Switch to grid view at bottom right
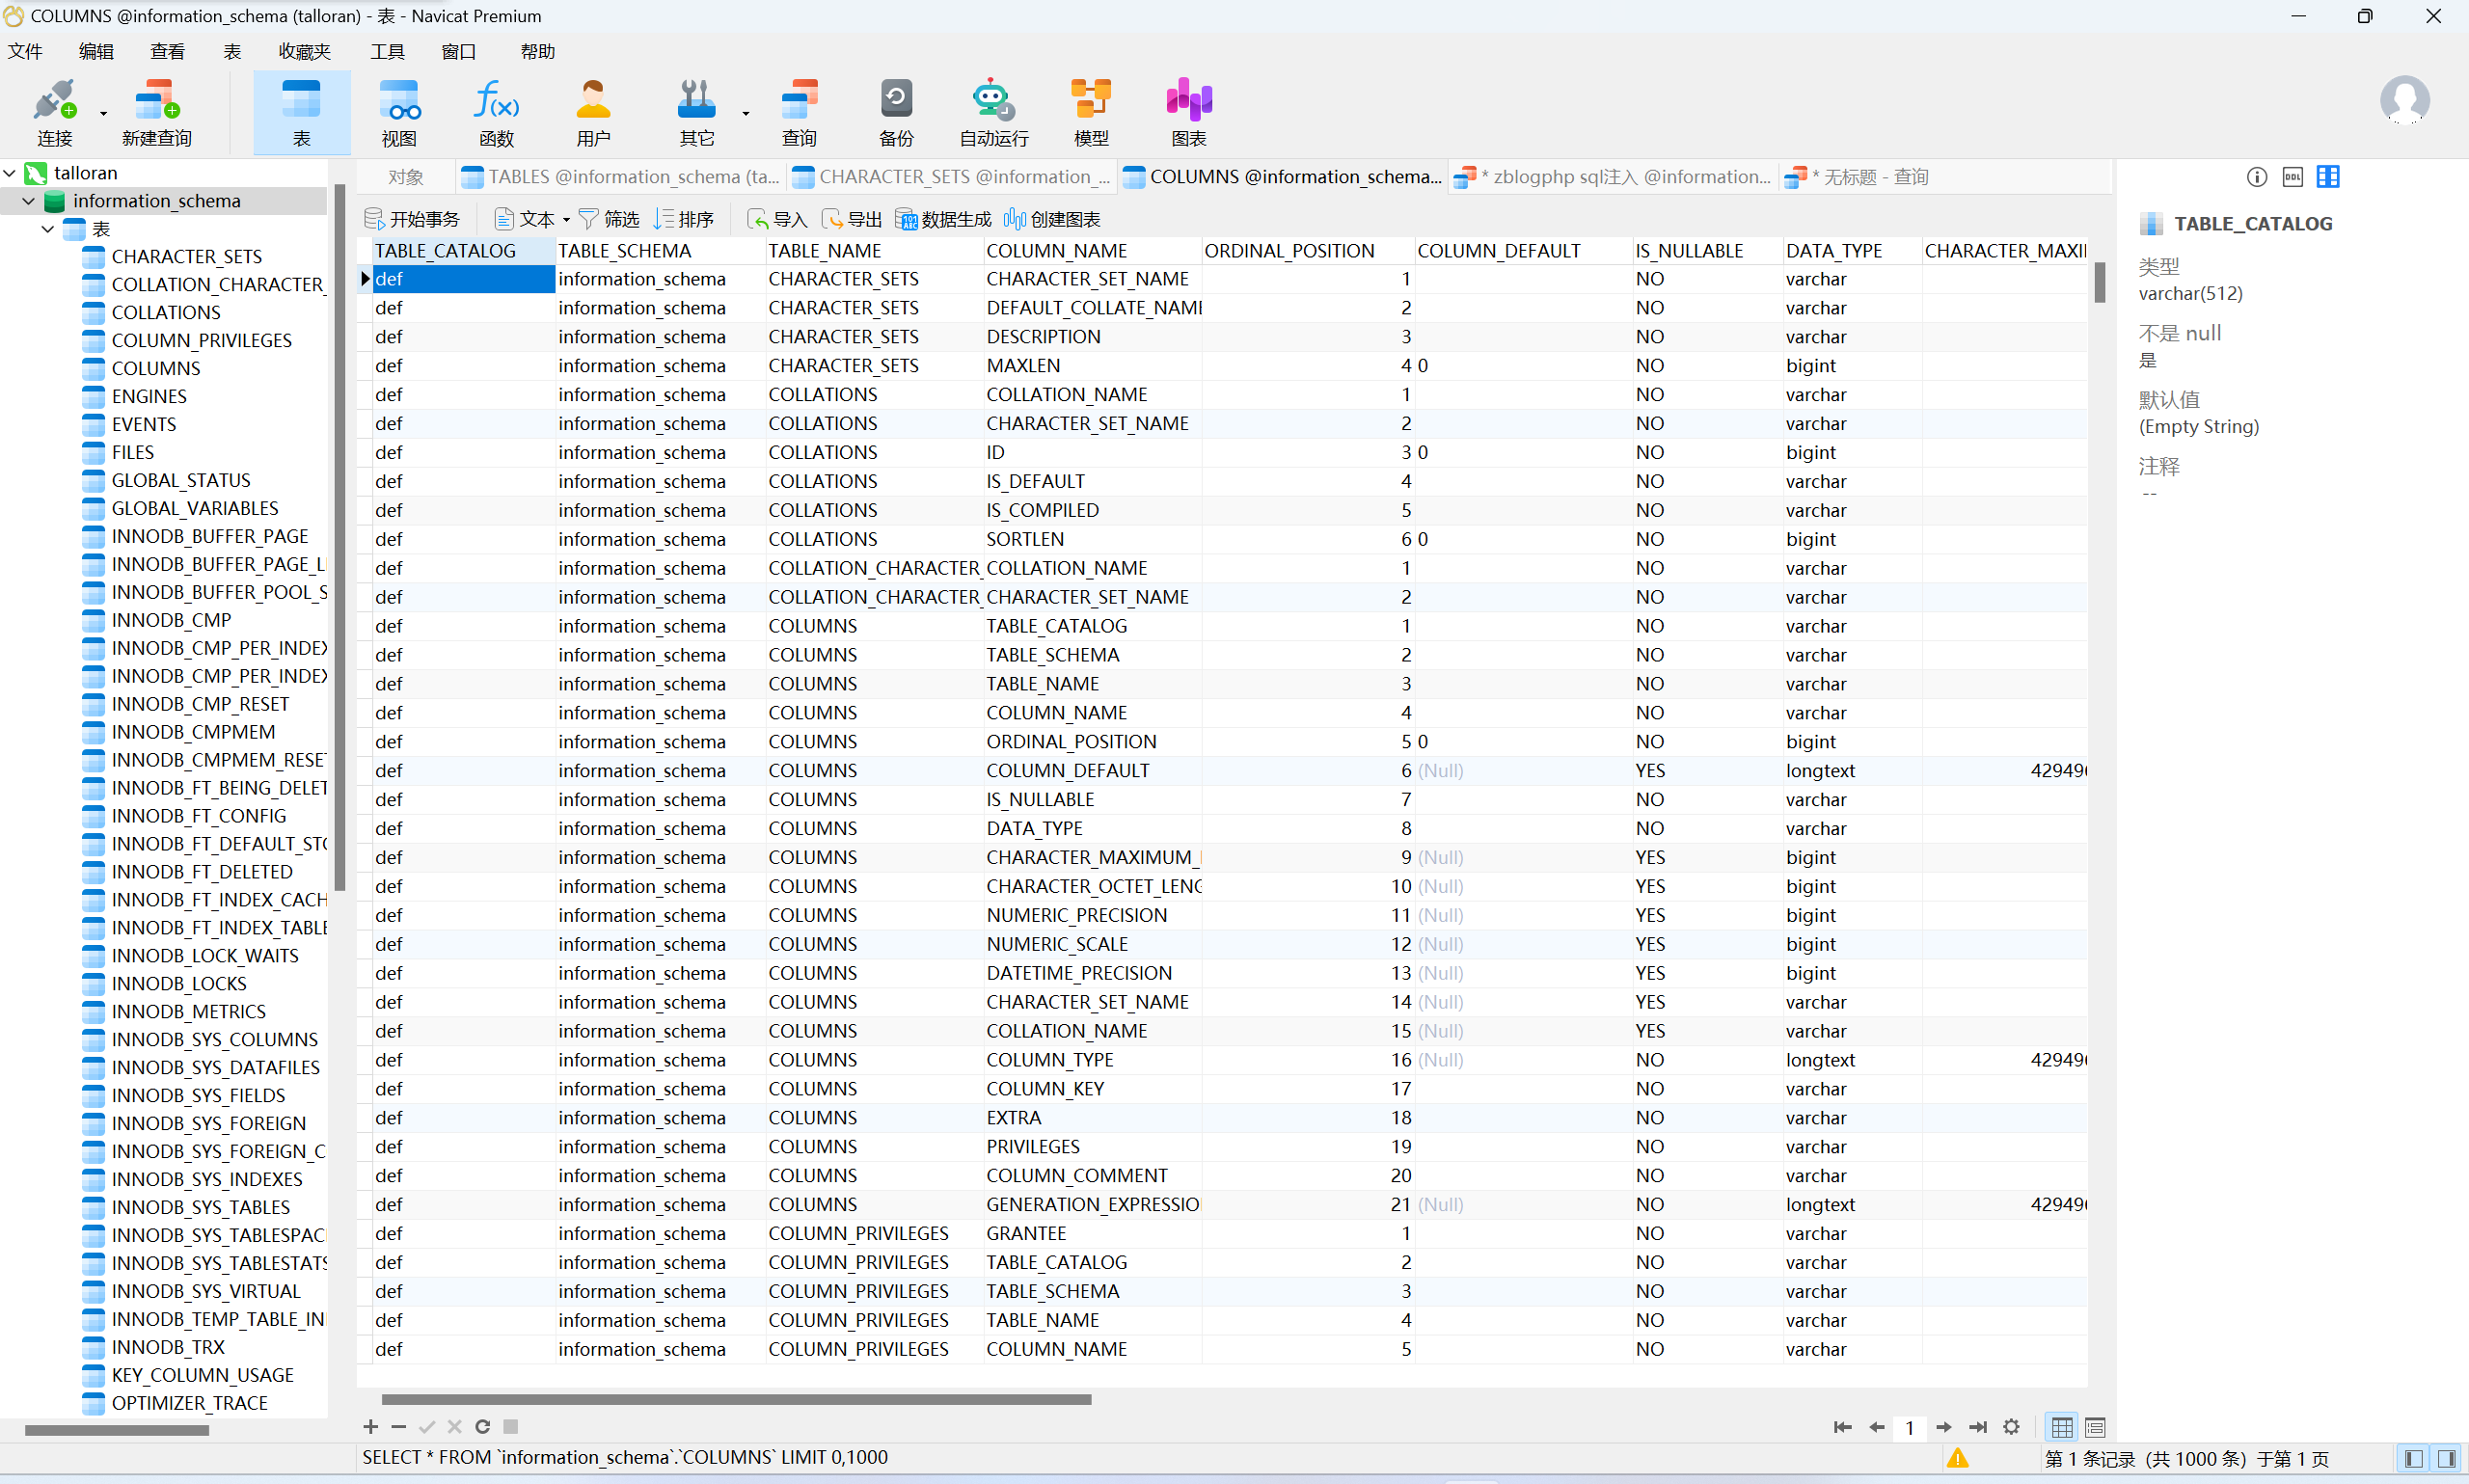The image size is (2469, 1484). point(2061,1427)
